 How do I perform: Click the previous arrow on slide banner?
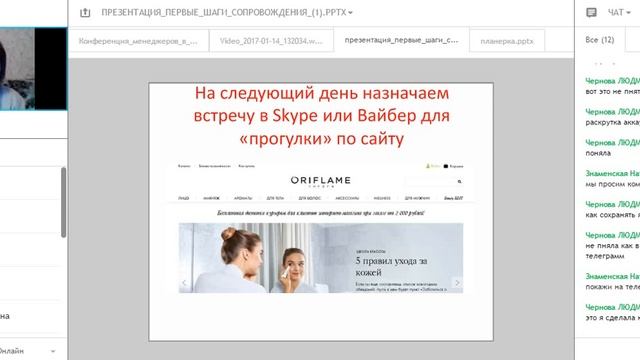coord(184,282)
